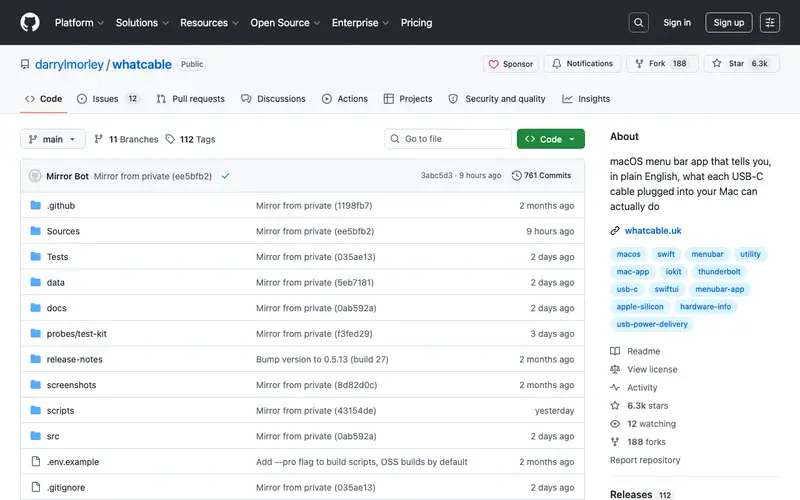800x500 pixels.
Task: Open the 6.3k stars link
Action: pyautogui.click(x=639, y=406)
